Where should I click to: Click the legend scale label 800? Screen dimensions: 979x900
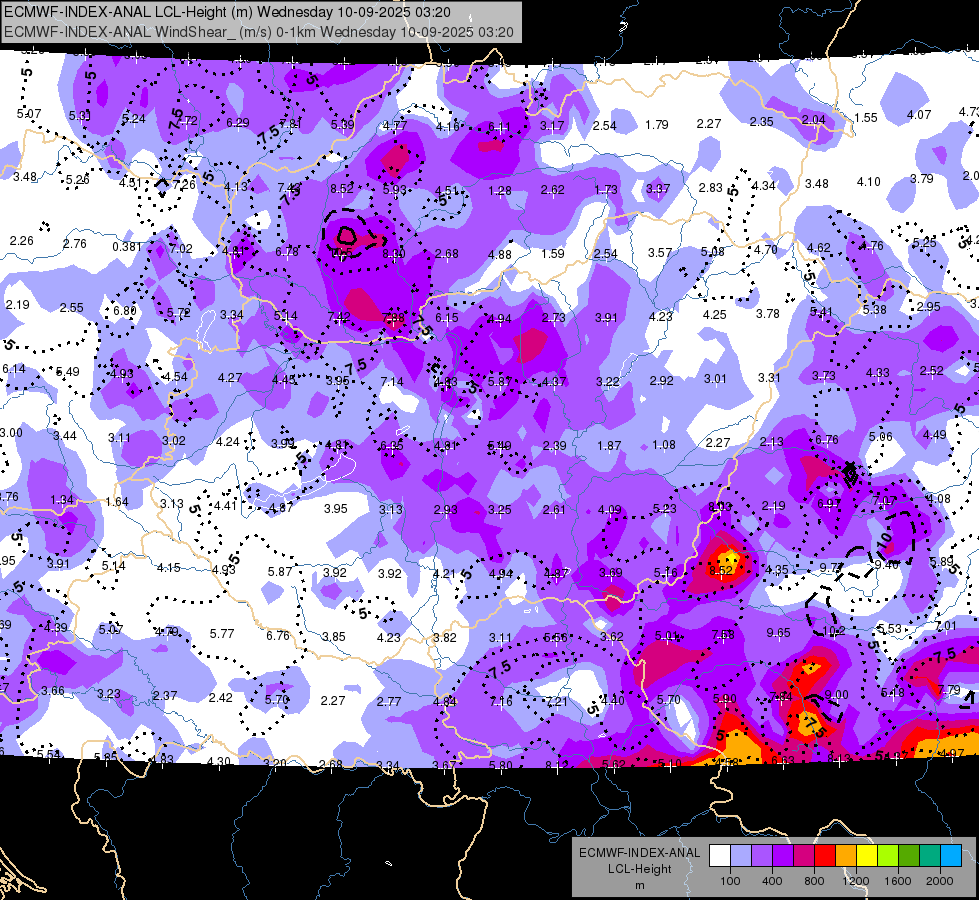[814, 881]
